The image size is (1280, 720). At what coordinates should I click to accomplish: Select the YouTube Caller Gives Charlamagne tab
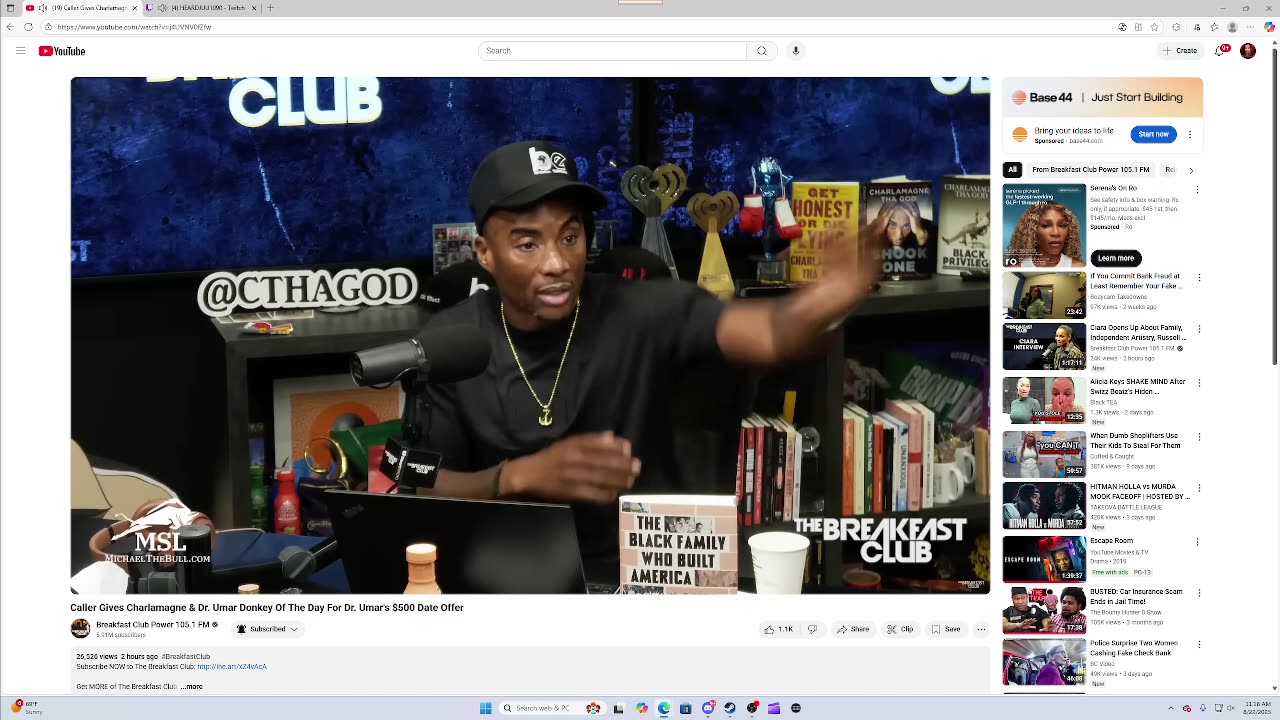coord(82,8)
